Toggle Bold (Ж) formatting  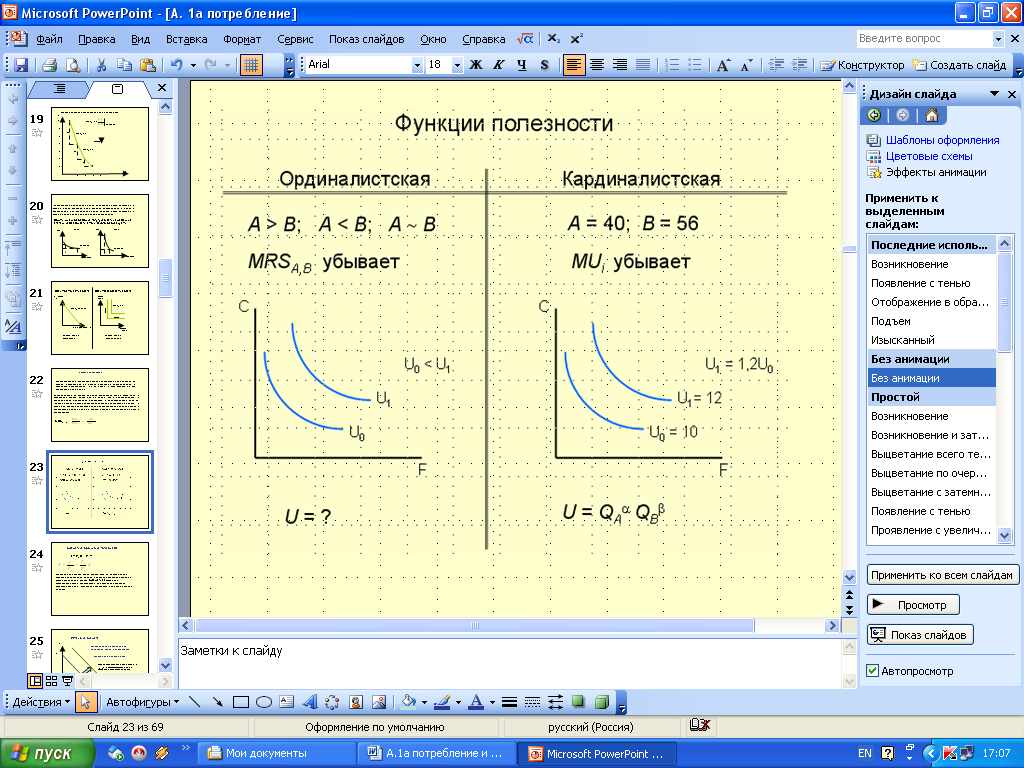pos(476,65)
